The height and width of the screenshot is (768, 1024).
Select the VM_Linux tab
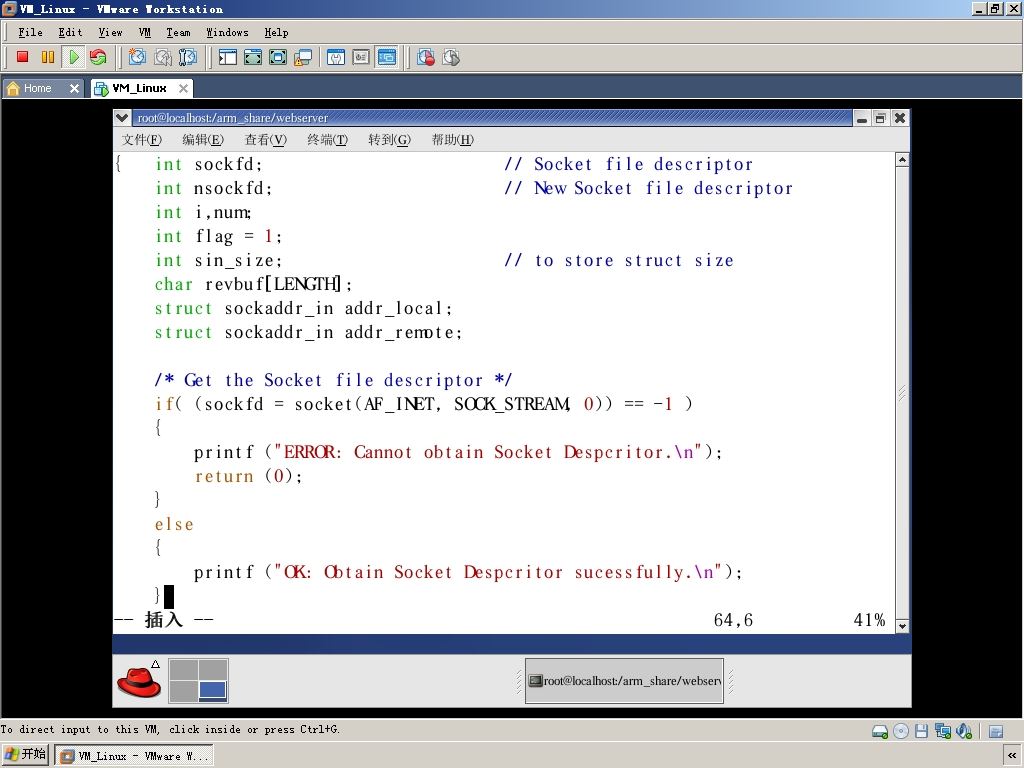click(139, 88)
